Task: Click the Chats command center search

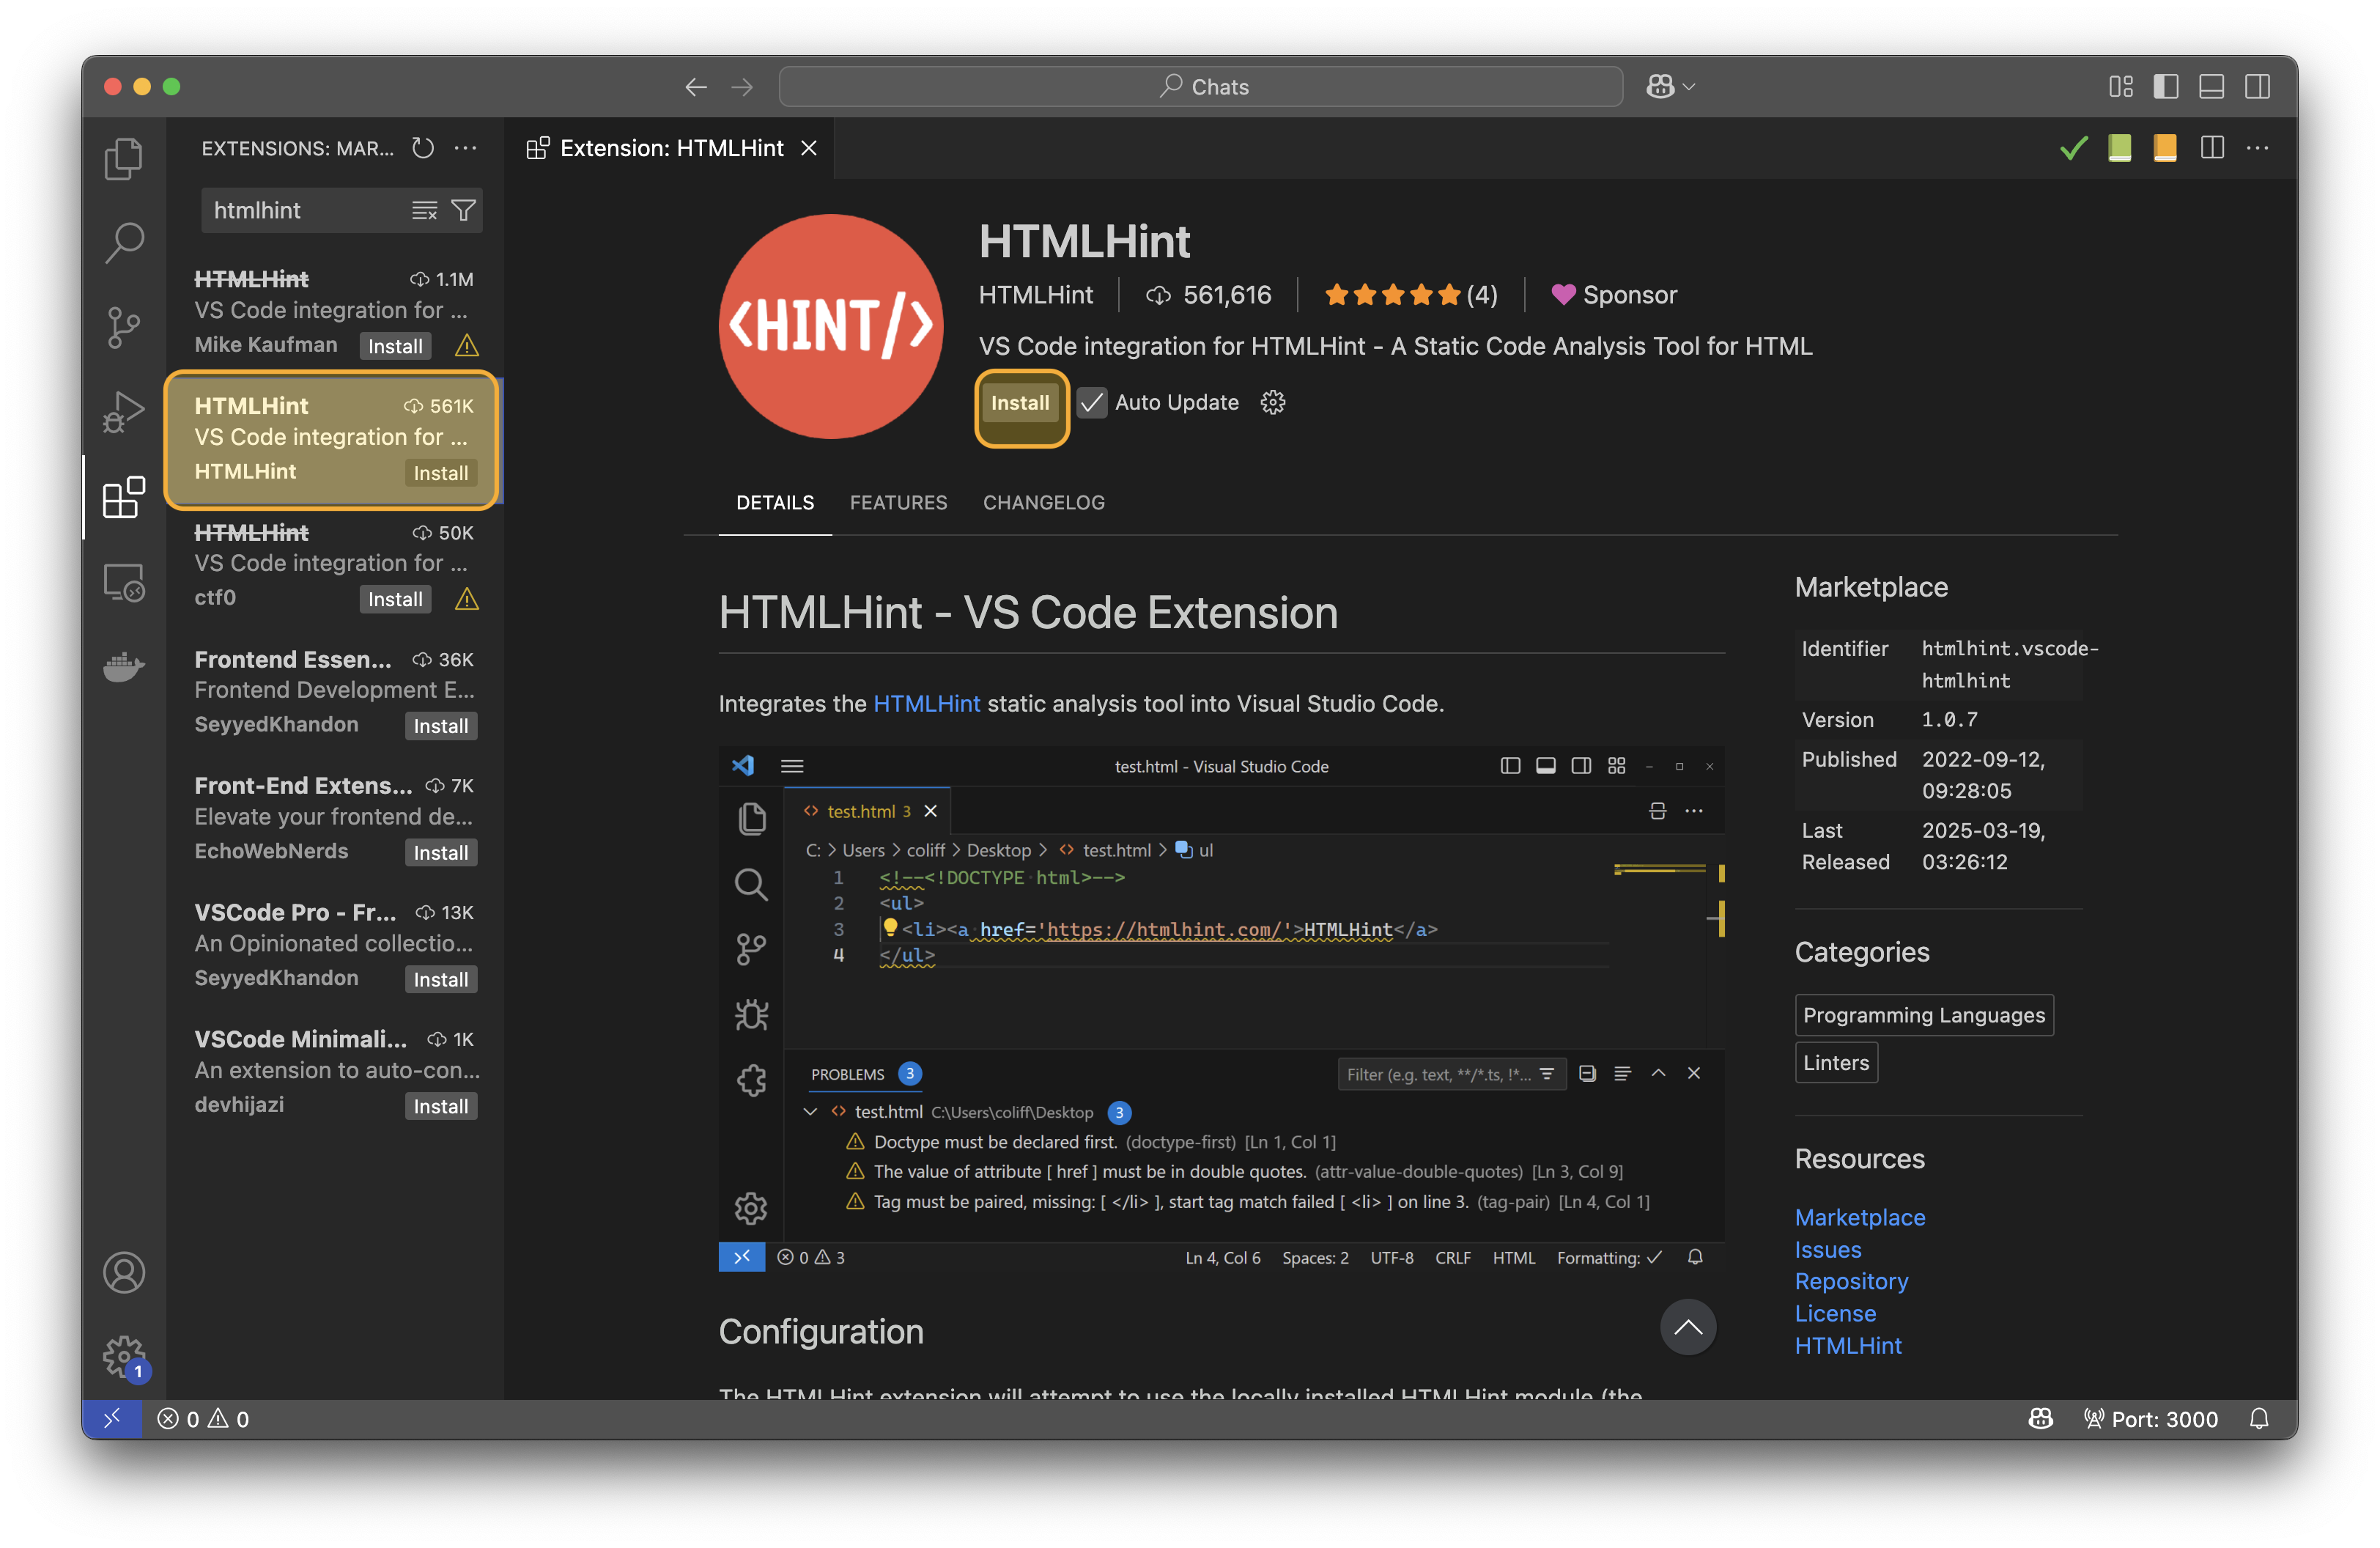Action: 1200,87
